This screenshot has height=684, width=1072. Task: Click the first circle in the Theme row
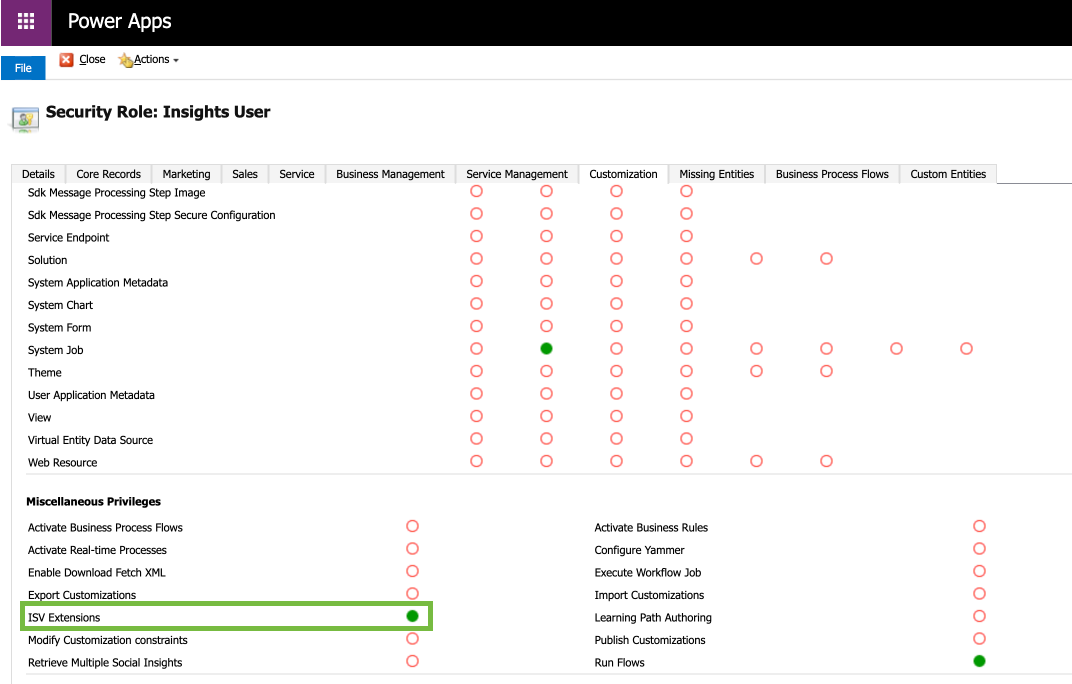[x=477, y=371]
